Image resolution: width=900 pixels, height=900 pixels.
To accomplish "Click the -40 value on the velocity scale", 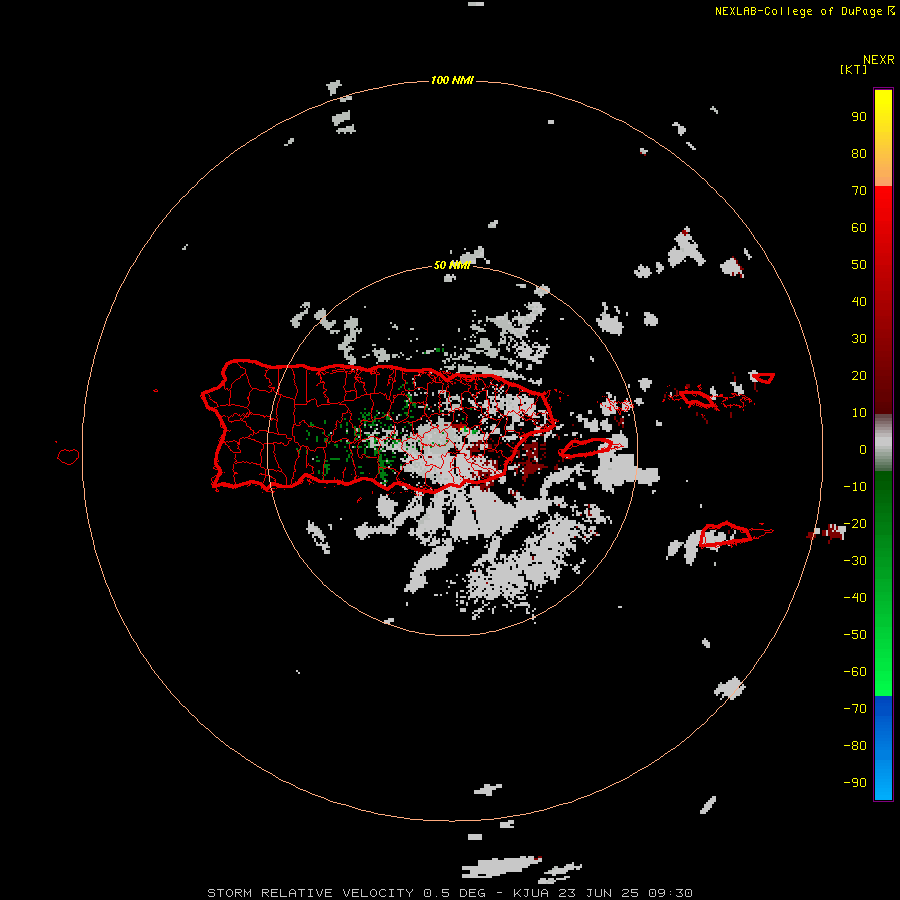I will click(x=855, y=598).
